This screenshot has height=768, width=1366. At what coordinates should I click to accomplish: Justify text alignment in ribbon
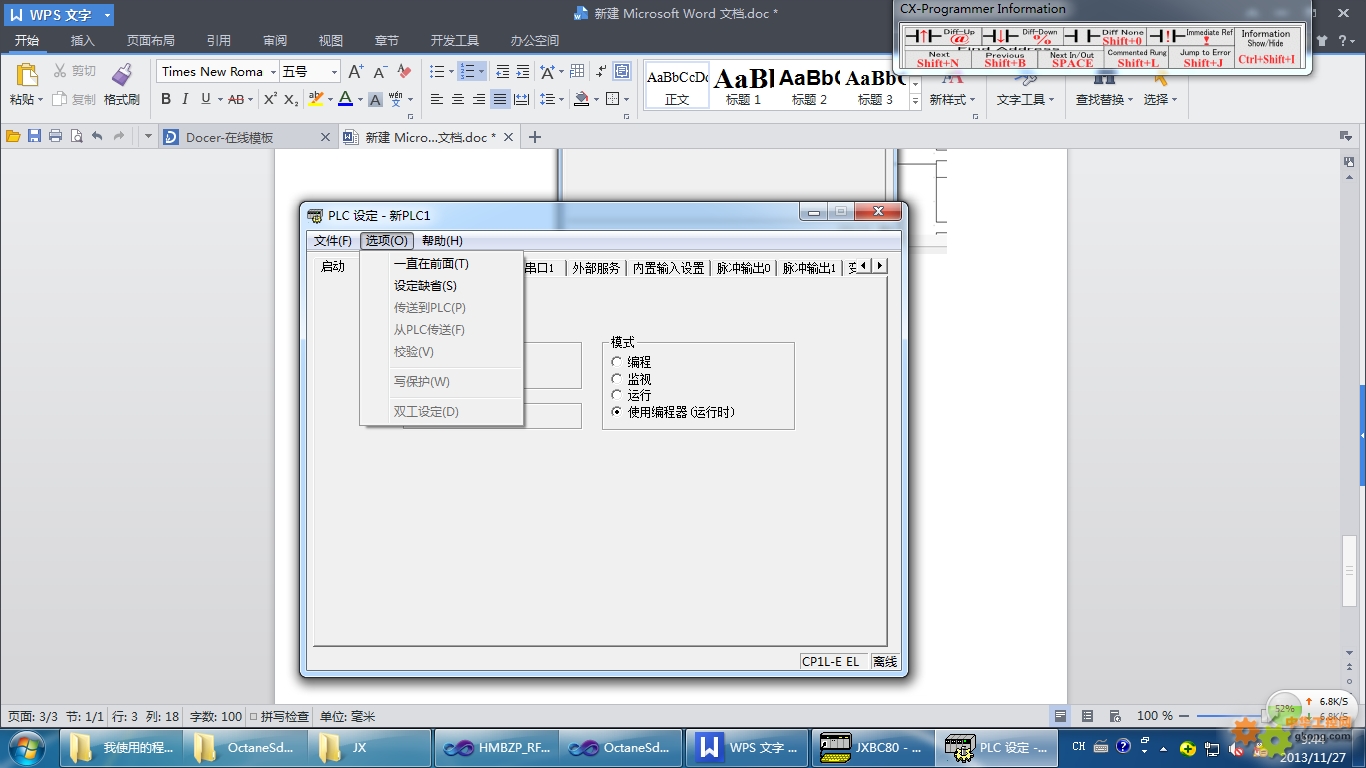pos(500,99)
